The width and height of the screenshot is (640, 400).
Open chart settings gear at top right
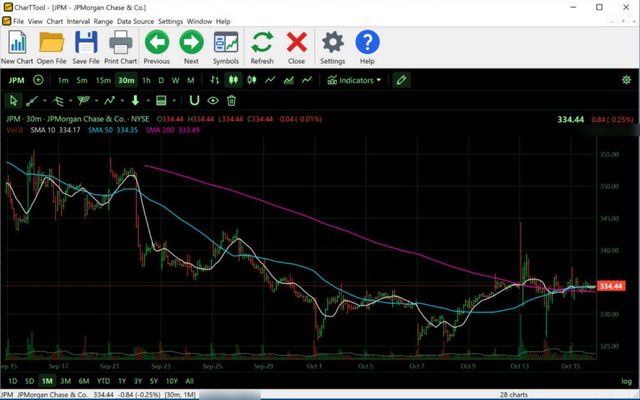(626, 80)
